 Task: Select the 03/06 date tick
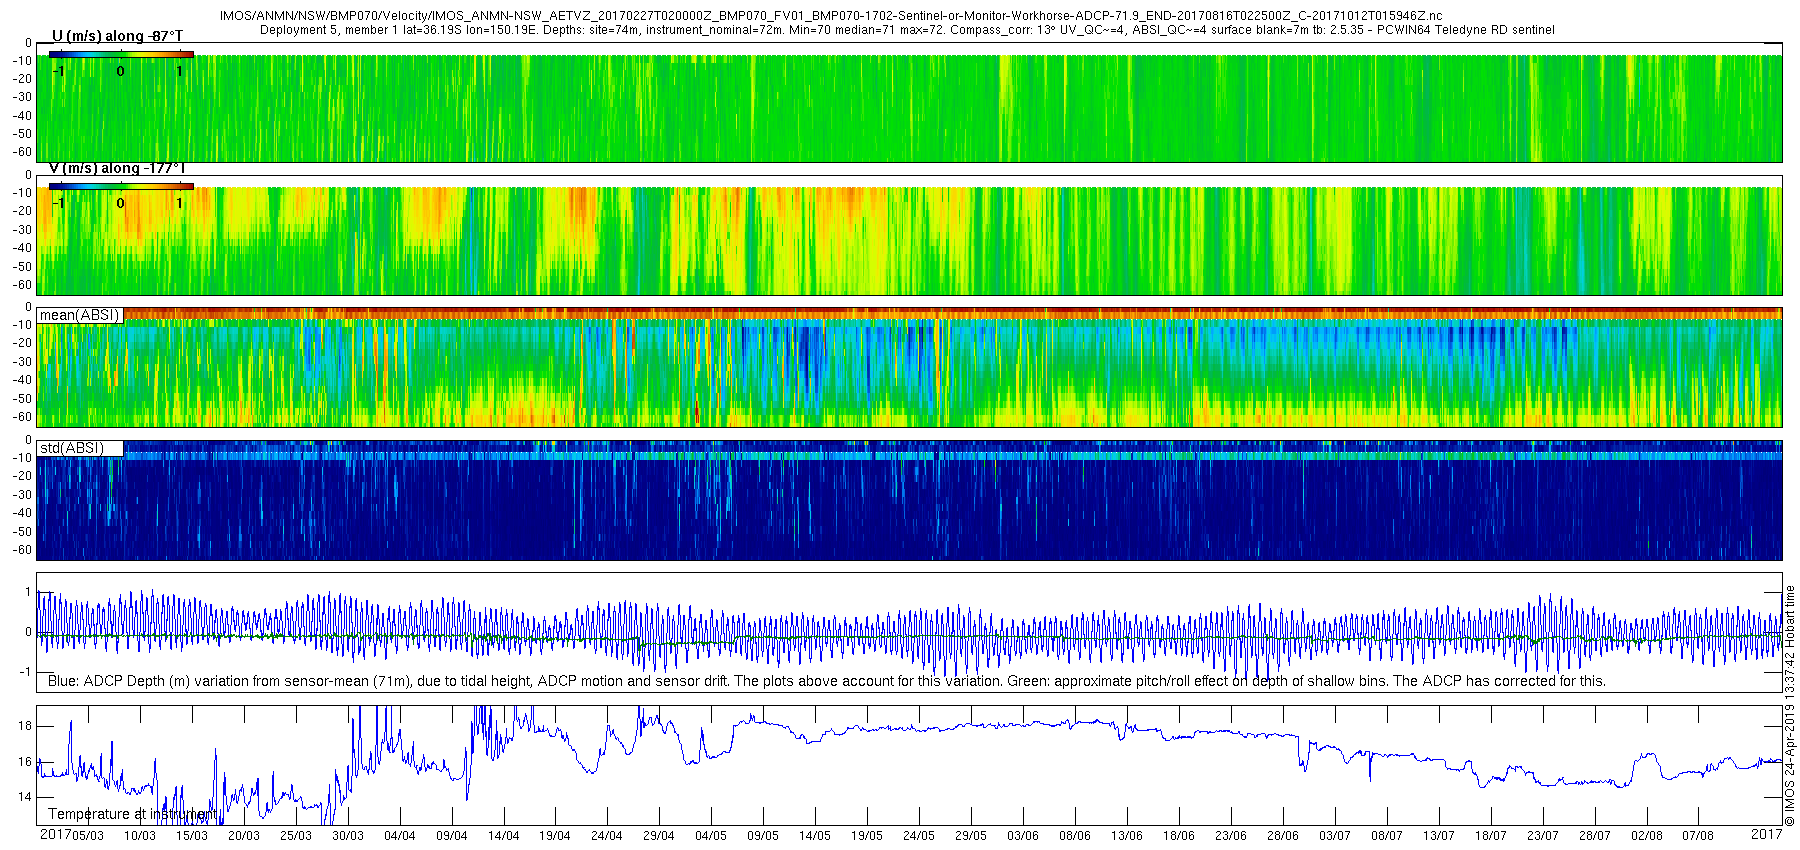[x=1022, y=836]
